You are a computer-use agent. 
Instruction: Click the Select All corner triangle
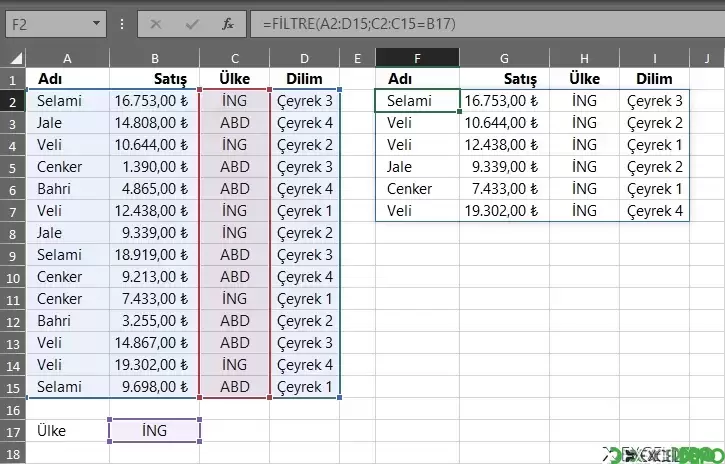[x=15, y=58]
